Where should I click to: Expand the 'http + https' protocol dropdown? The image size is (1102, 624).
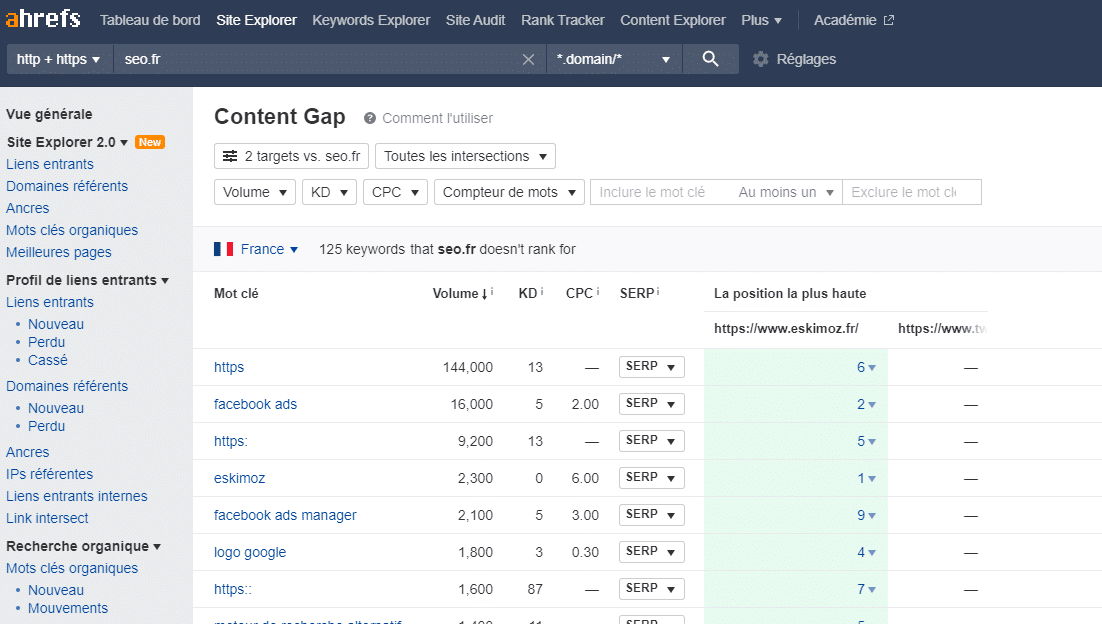pos(60,59)
